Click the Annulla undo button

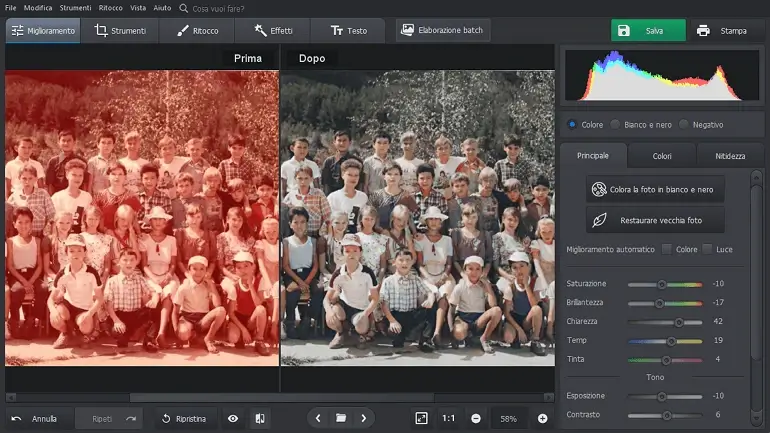(39, 419)
